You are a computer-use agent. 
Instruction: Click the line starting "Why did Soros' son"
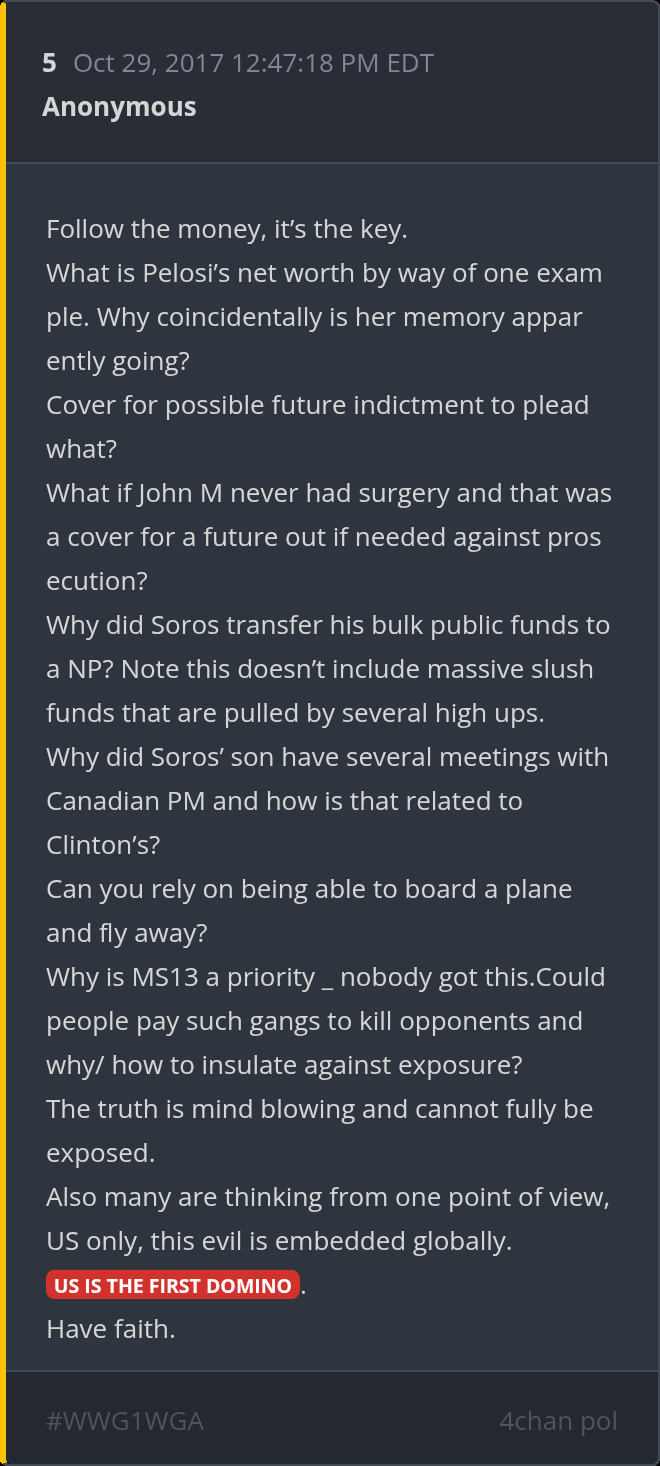[327, 757]
